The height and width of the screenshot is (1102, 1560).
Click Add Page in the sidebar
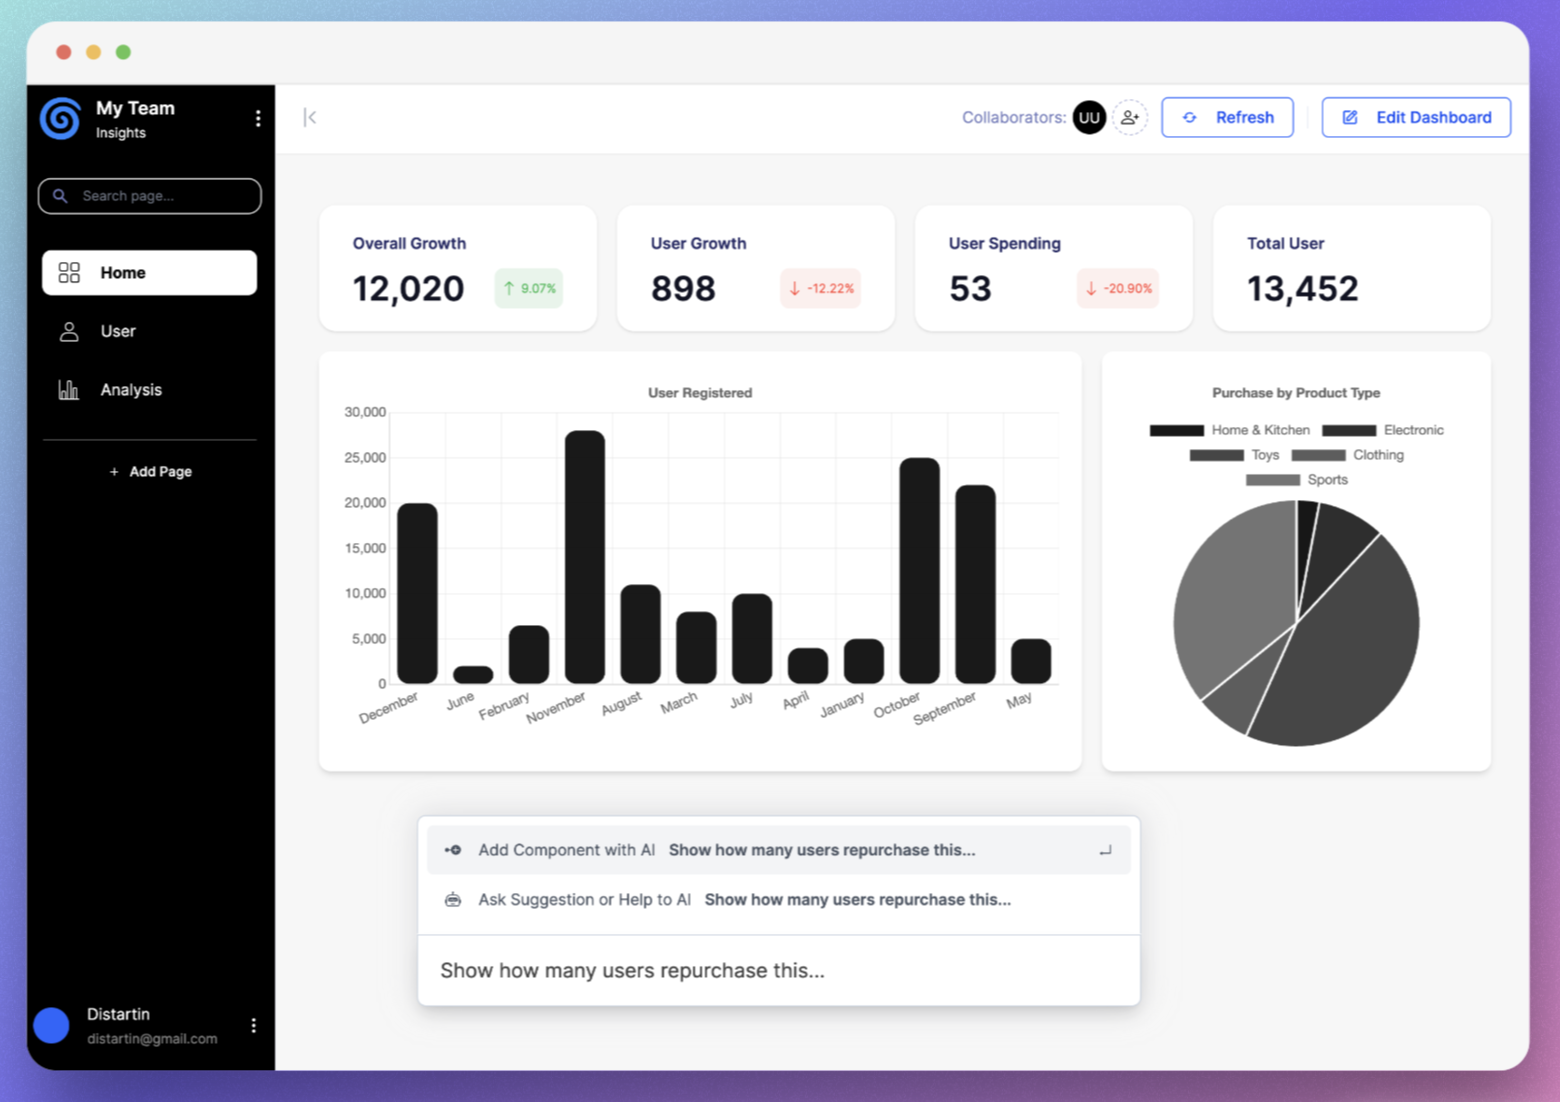[150, 471]
